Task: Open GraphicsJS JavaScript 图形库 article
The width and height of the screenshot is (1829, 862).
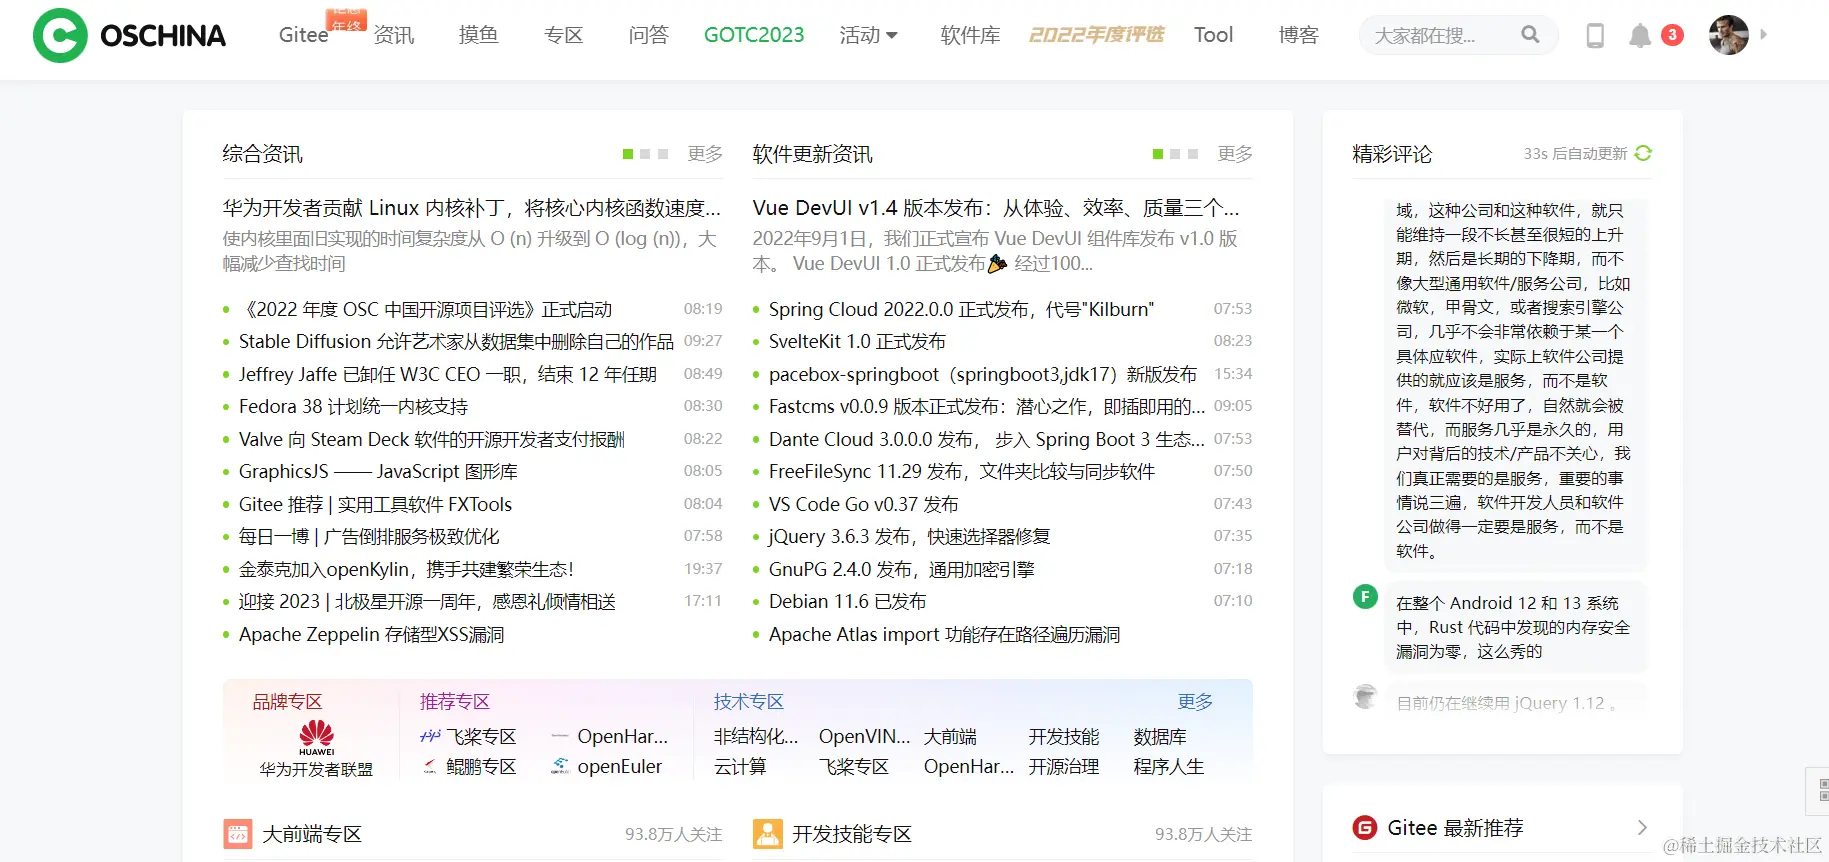Action: [x=378, y=472]
